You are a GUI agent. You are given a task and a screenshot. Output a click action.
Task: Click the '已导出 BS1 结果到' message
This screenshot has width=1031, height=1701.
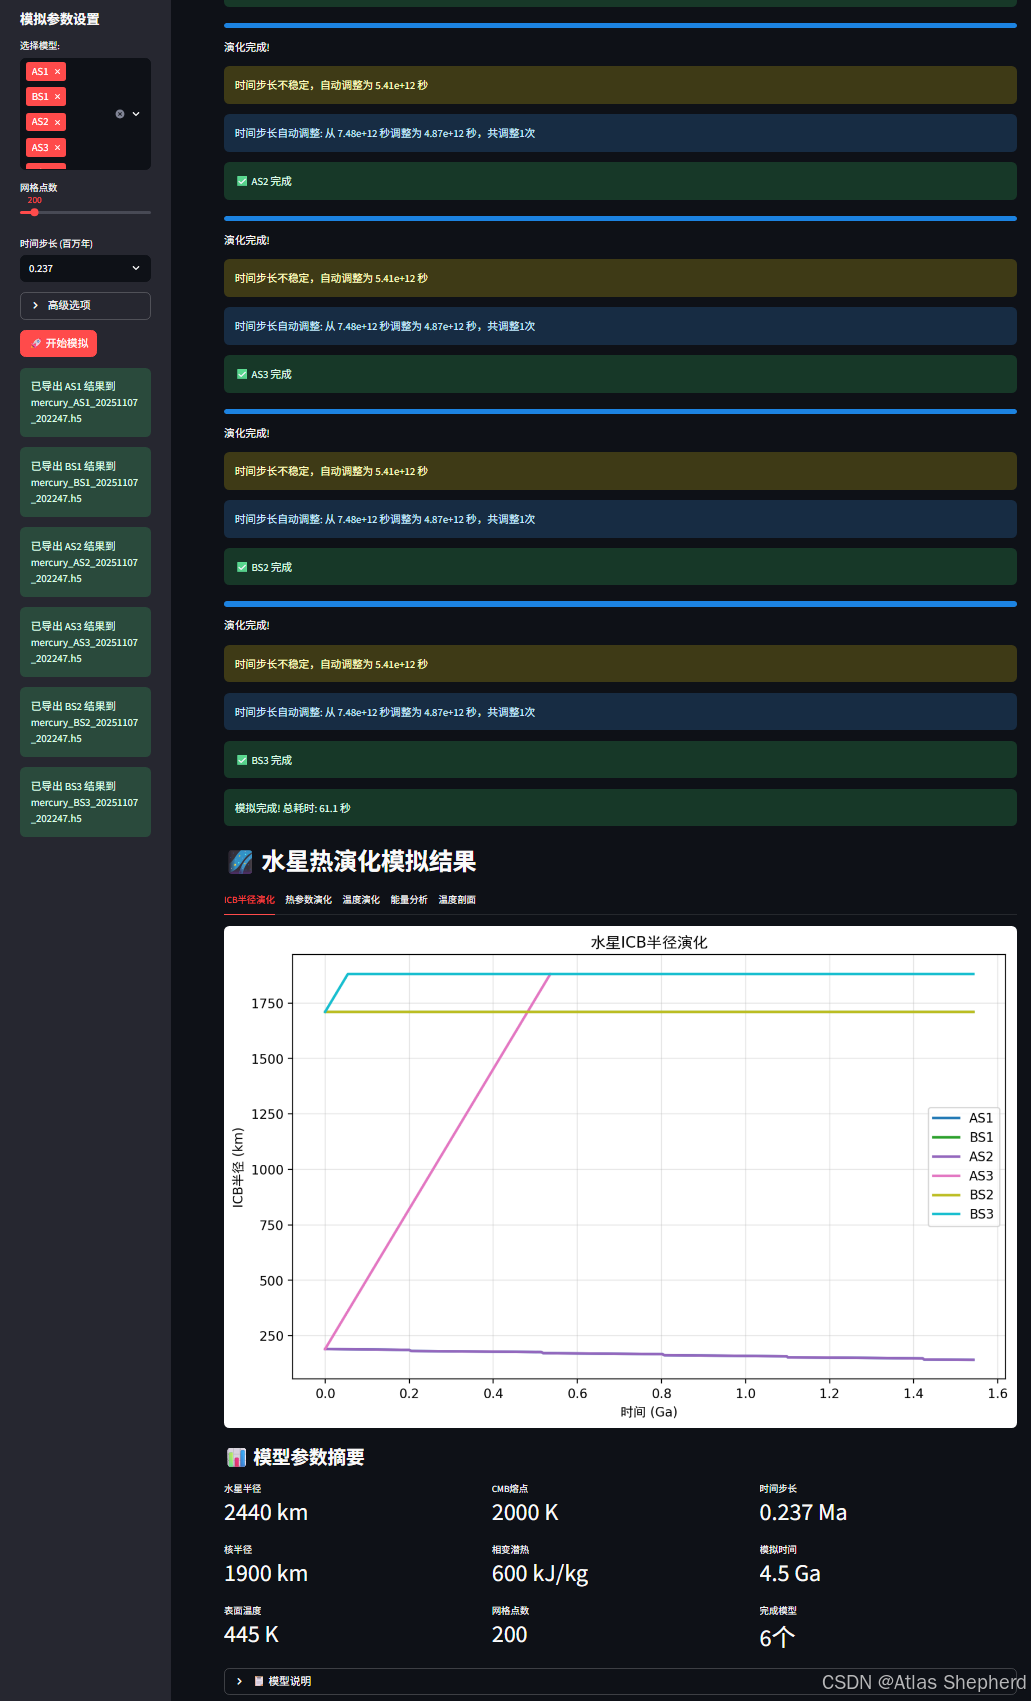click(x=85, y=482)
